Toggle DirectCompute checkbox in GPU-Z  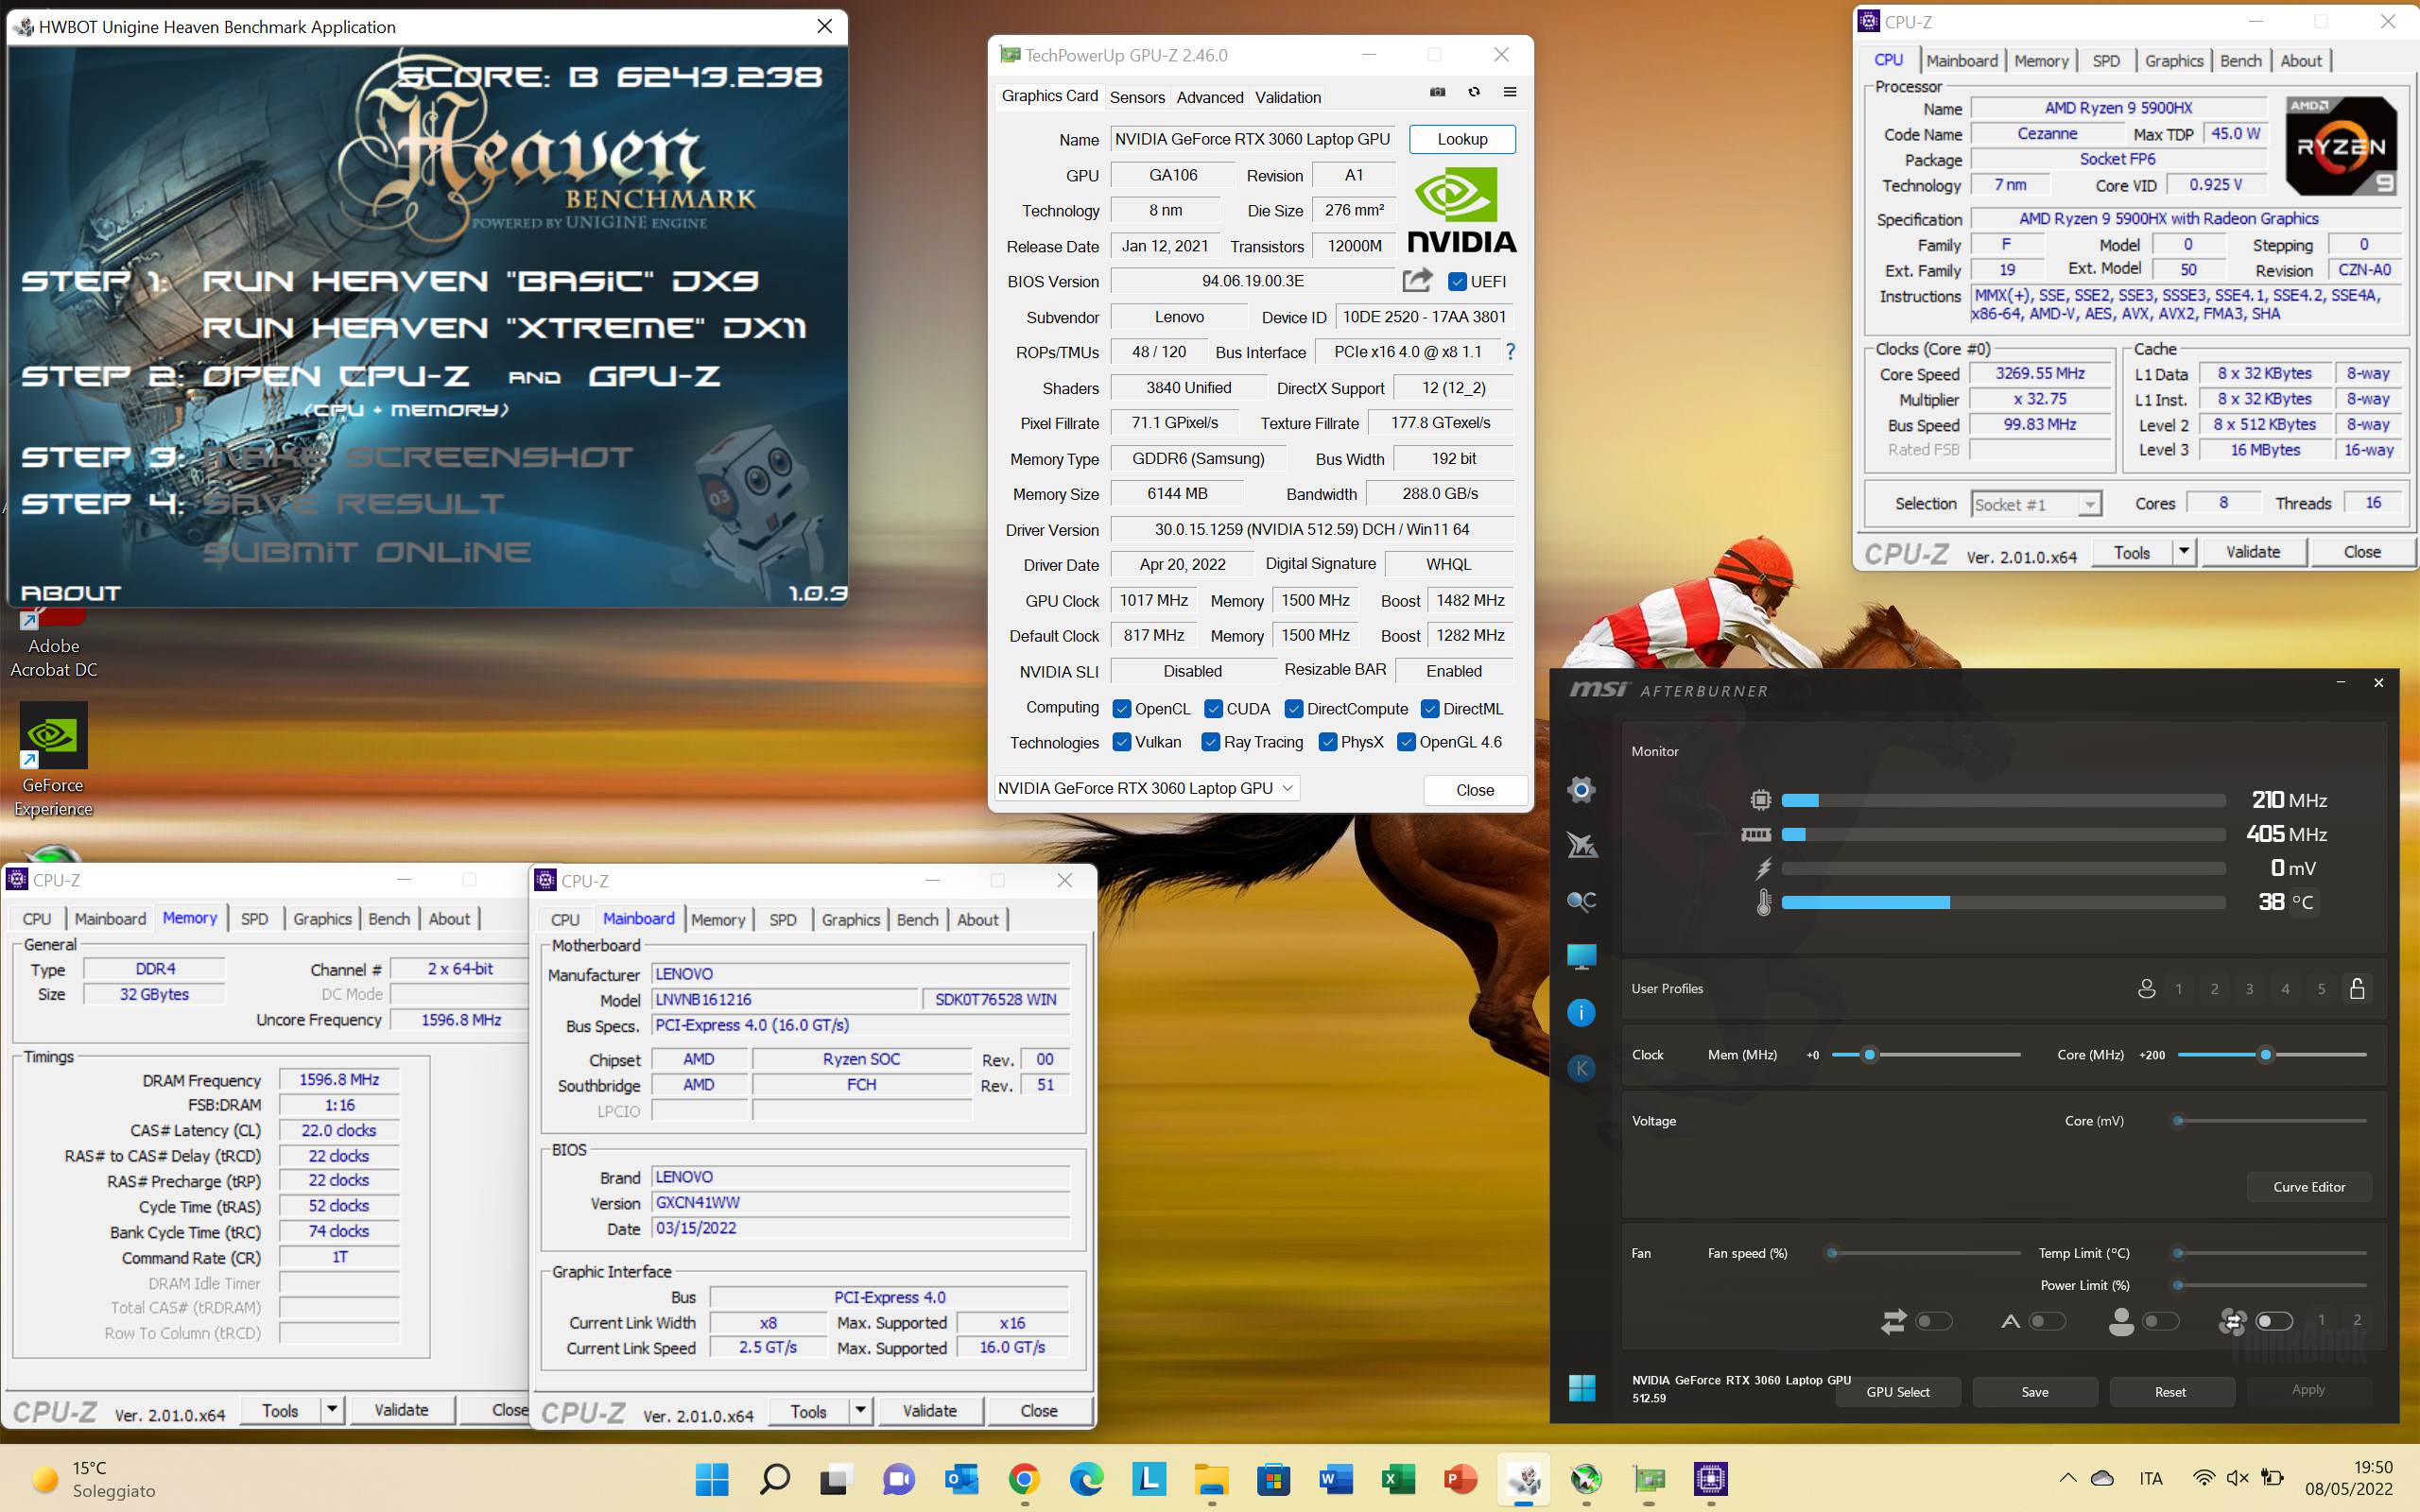1294,708
